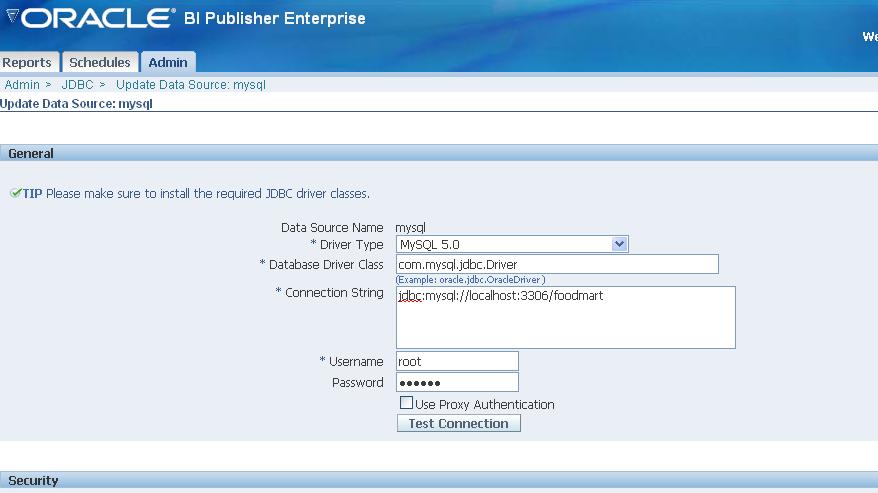Click inside the Connection String text area
The width and height of the screenshot is (878, 493).
tap(566, 318)
